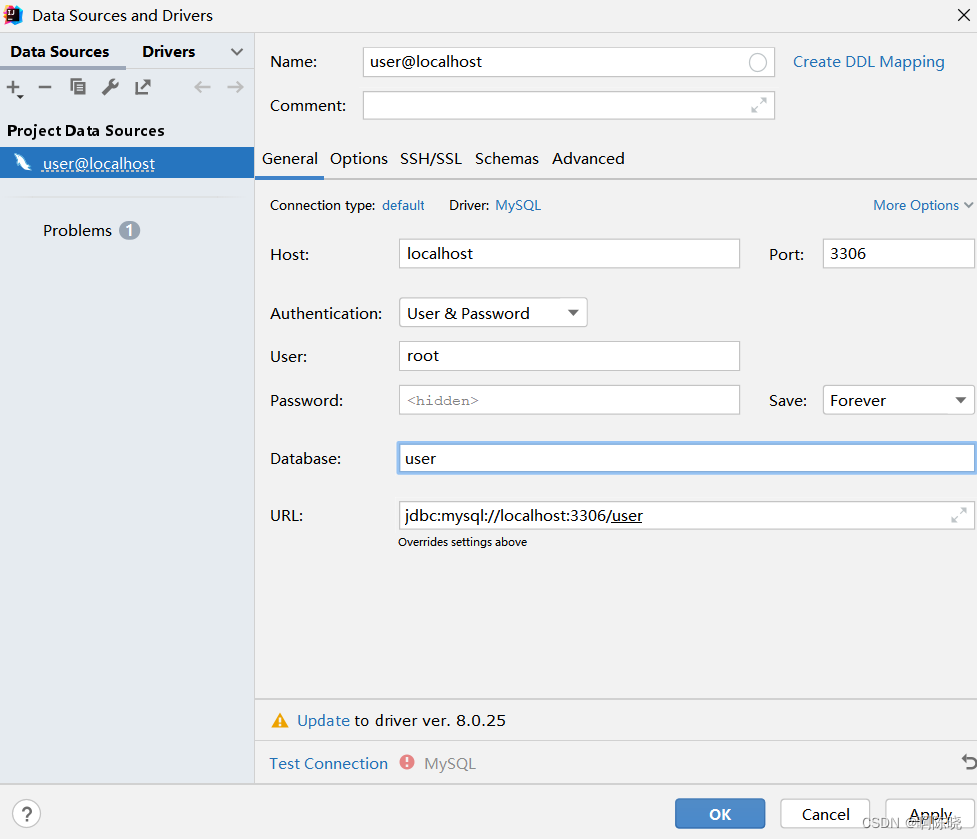Open help with question mark button

(26, 813)
